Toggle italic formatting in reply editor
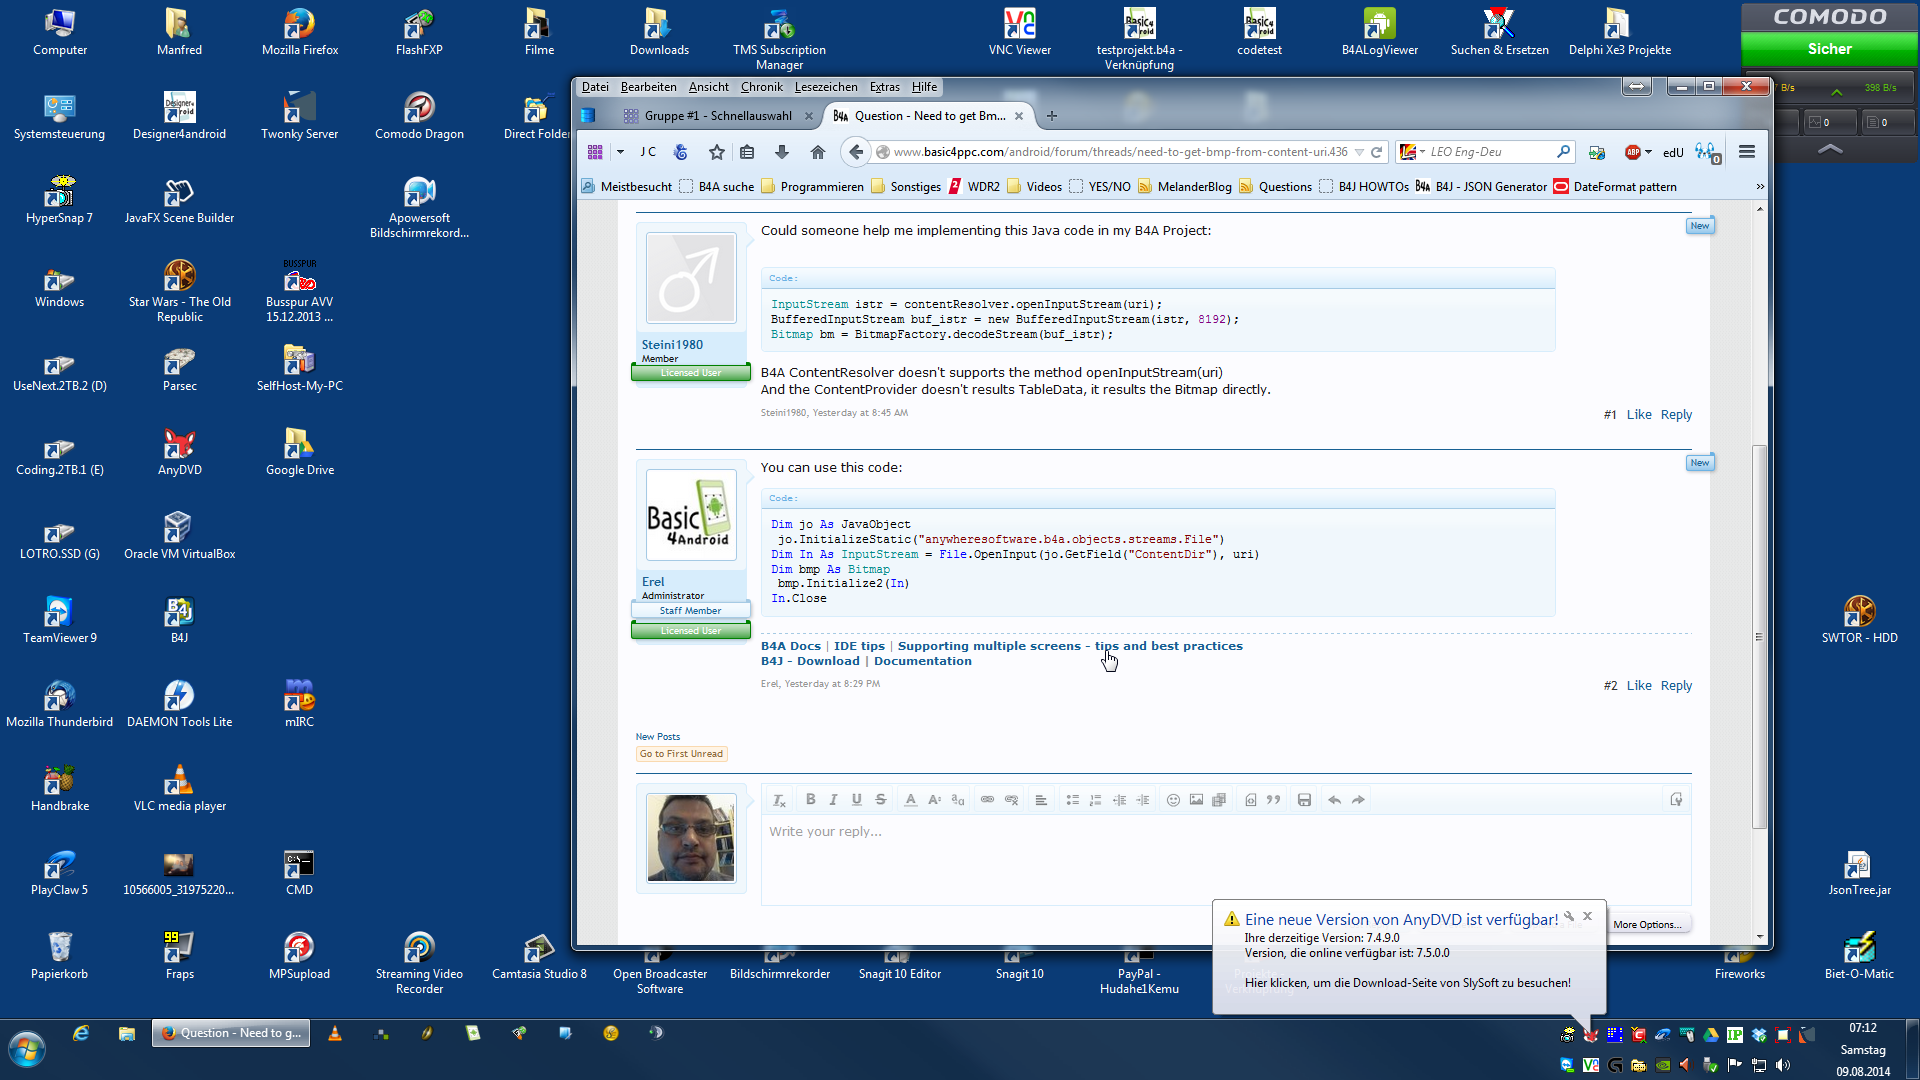Image resolution: width=1920 pixels, height=1080 pixels. point(833,800)
